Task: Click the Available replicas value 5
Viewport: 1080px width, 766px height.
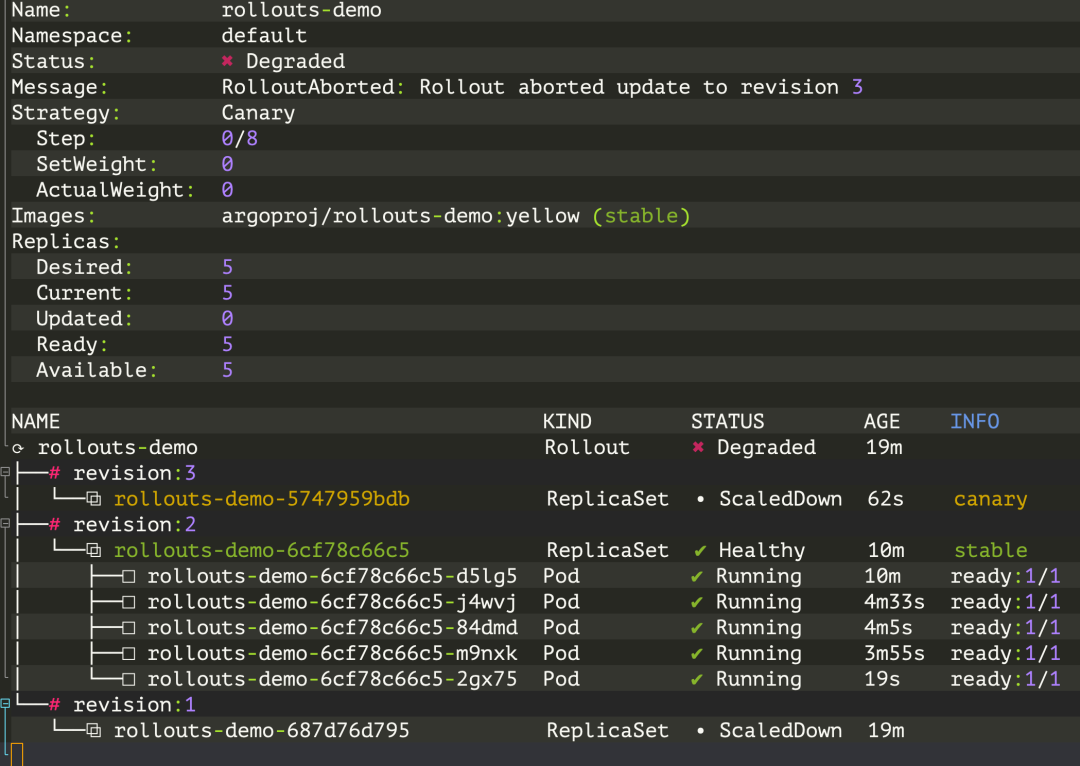Action: pos(227,371)
